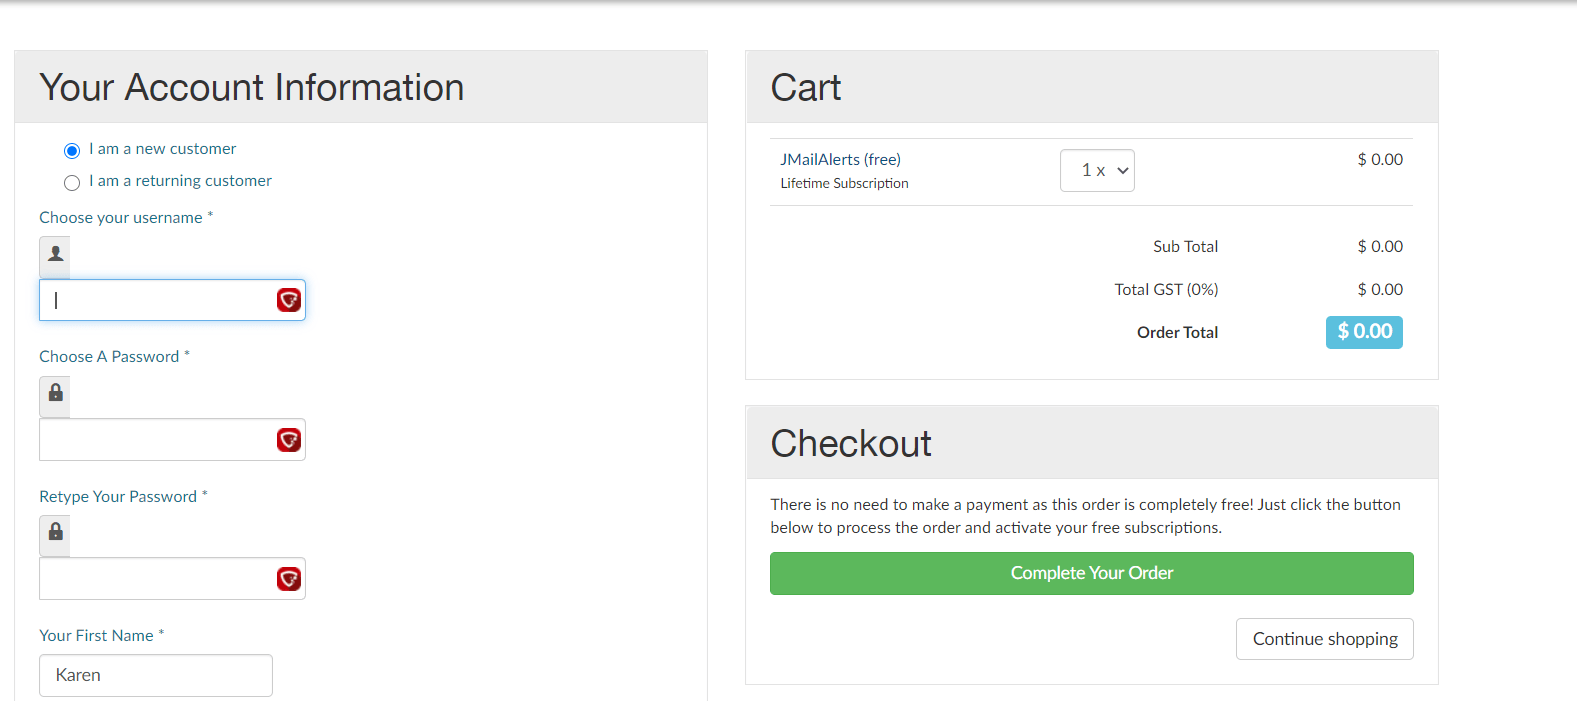The width and height of the screenshot is (1577, 701).
Task: Click the Lifetime Subscription text
Action: tap(844, 184)
